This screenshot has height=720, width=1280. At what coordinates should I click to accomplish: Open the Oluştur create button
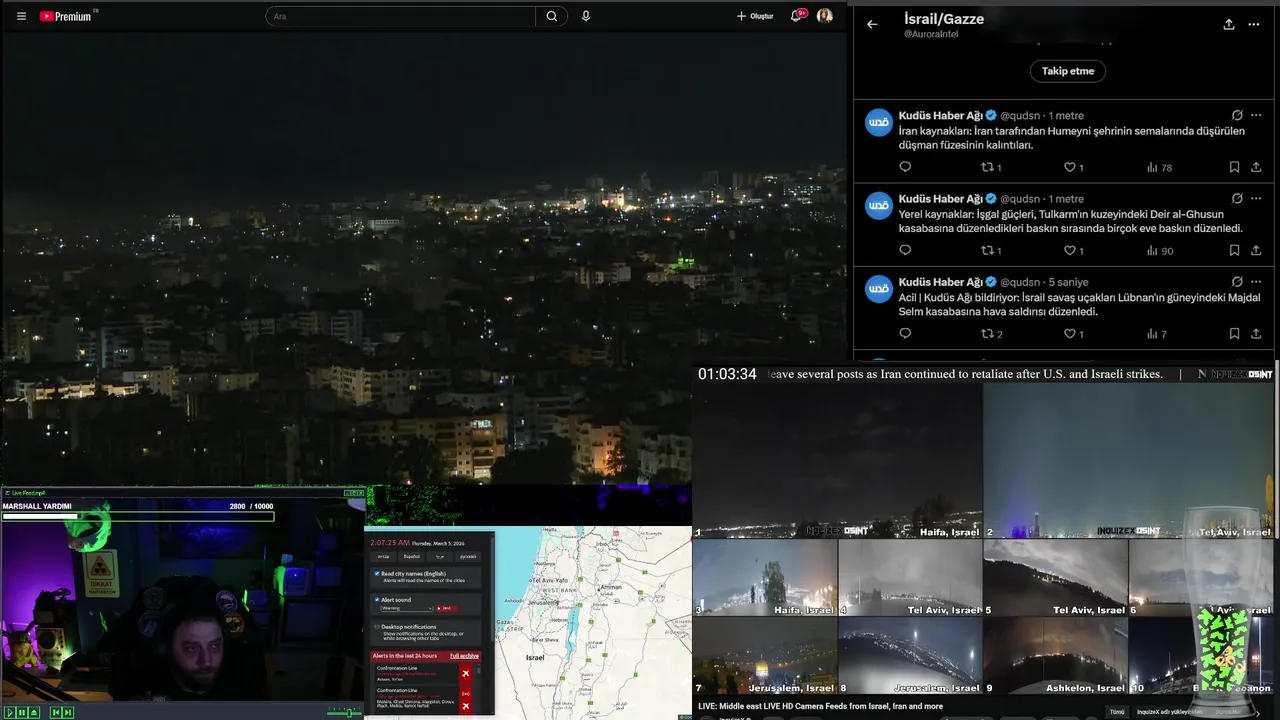755,16
